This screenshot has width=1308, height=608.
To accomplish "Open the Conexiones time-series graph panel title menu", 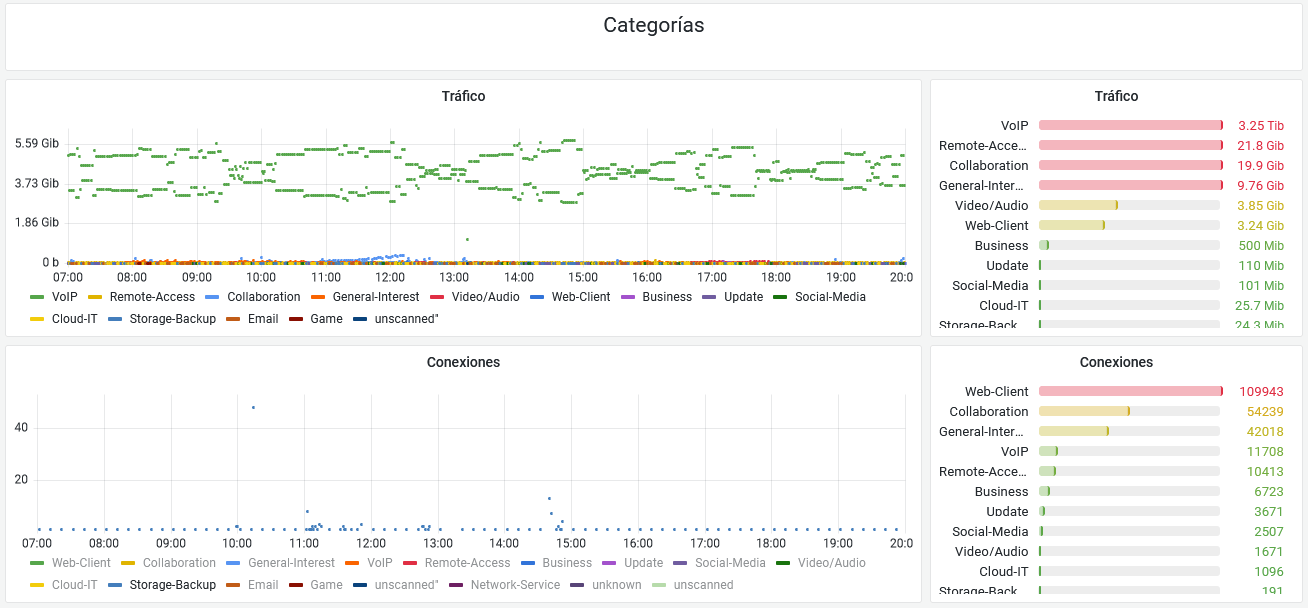I will (x=463, y=362).
